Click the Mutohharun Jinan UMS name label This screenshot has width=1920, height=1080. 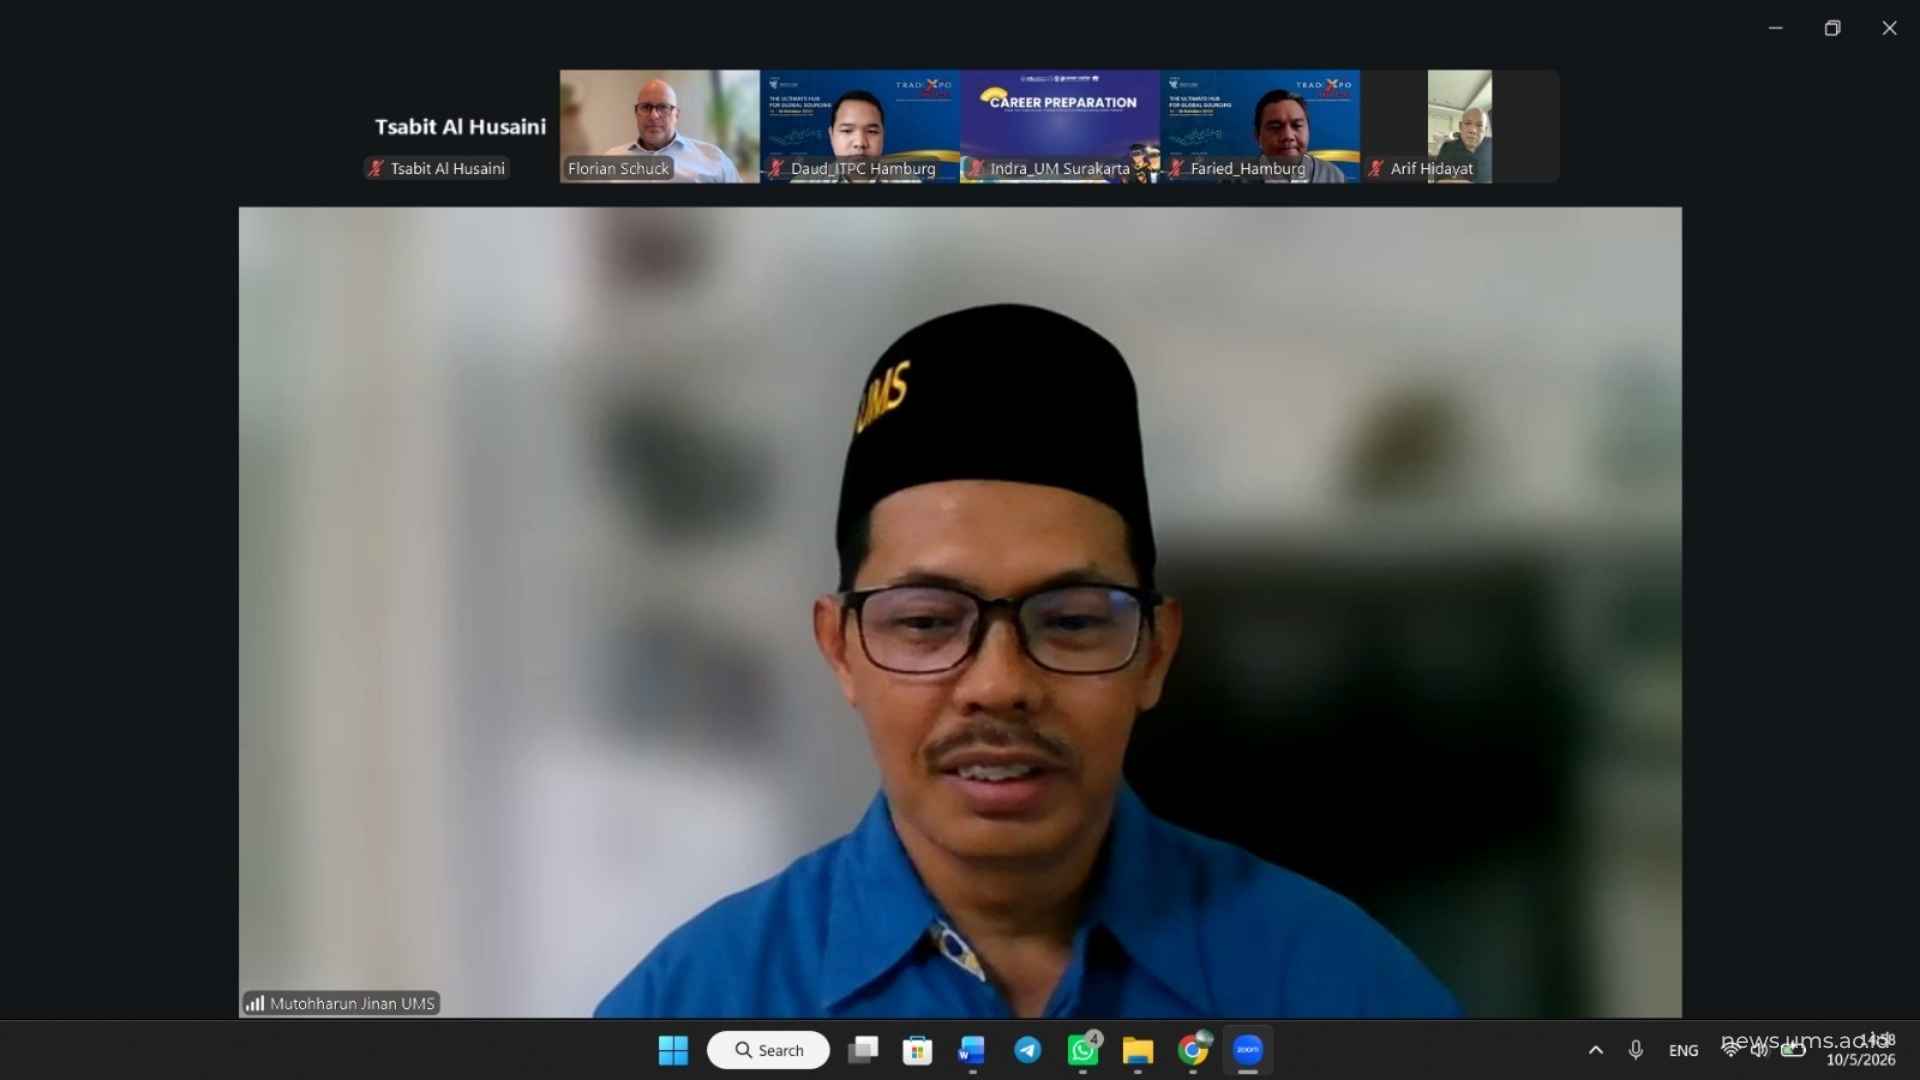point(352,1003)
